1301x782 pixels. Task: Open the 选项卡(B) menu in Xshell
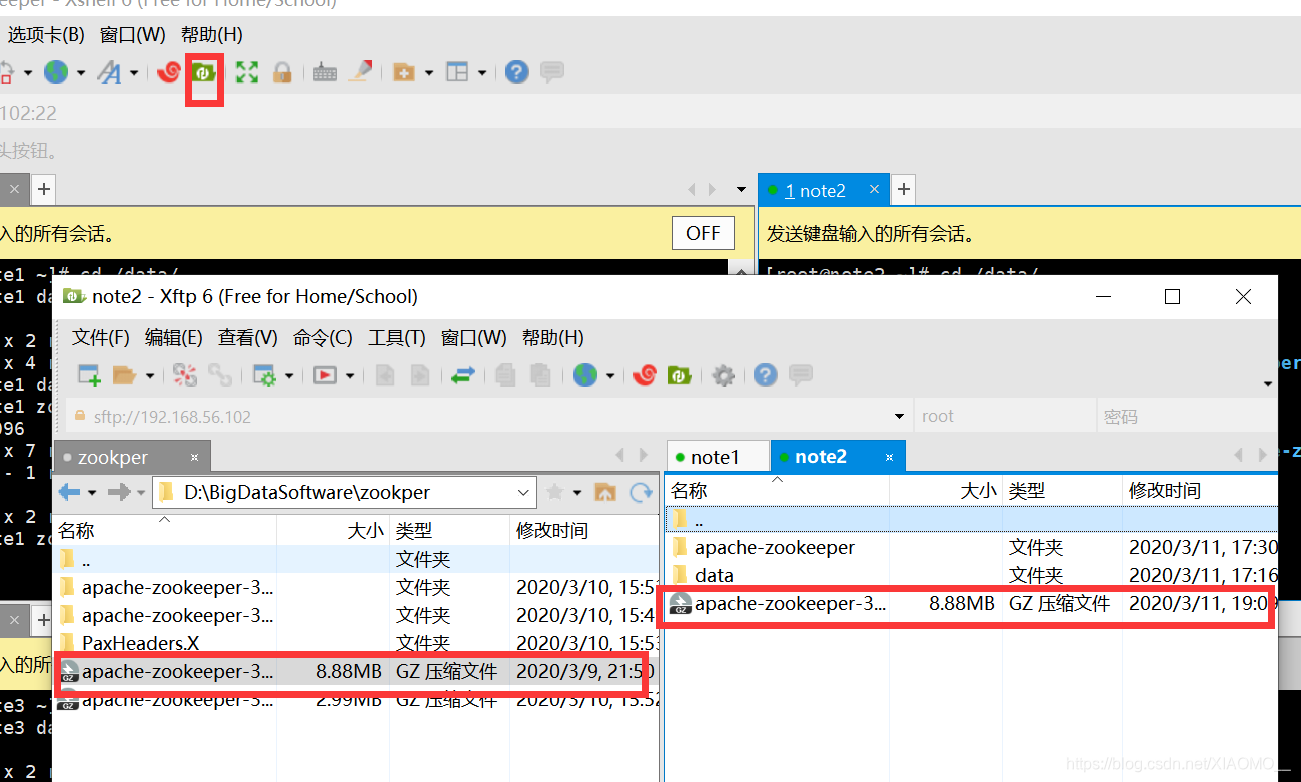click(46, 34)
